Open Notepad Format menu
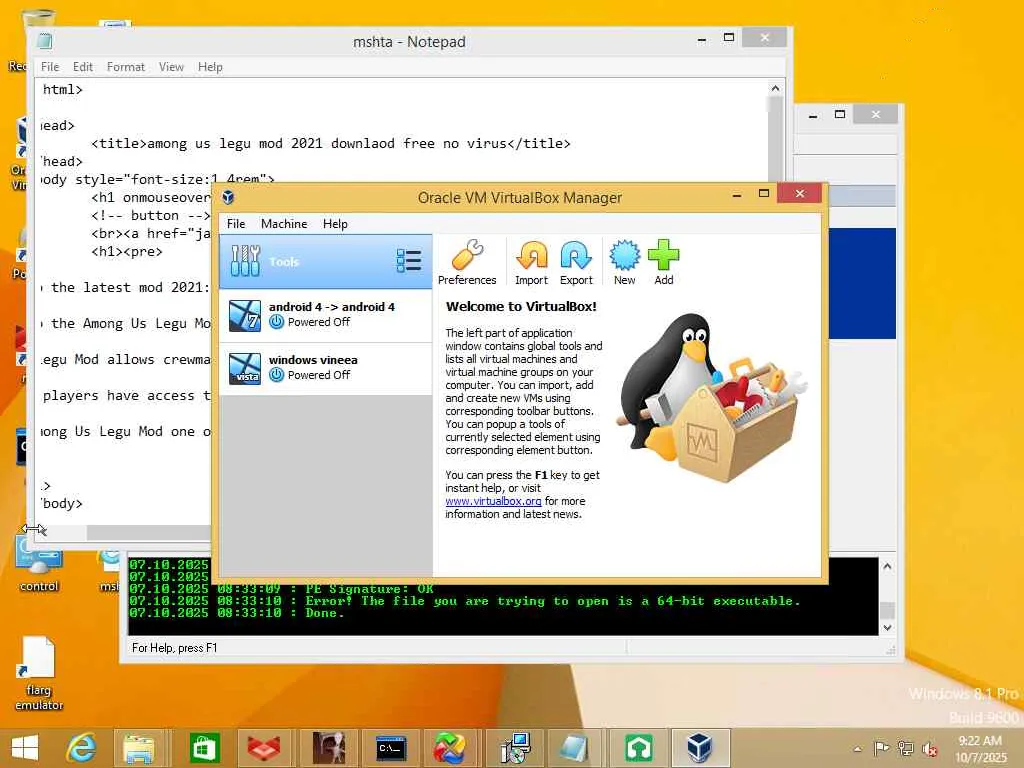The image size is (1024, 768). tap(125, 67)
